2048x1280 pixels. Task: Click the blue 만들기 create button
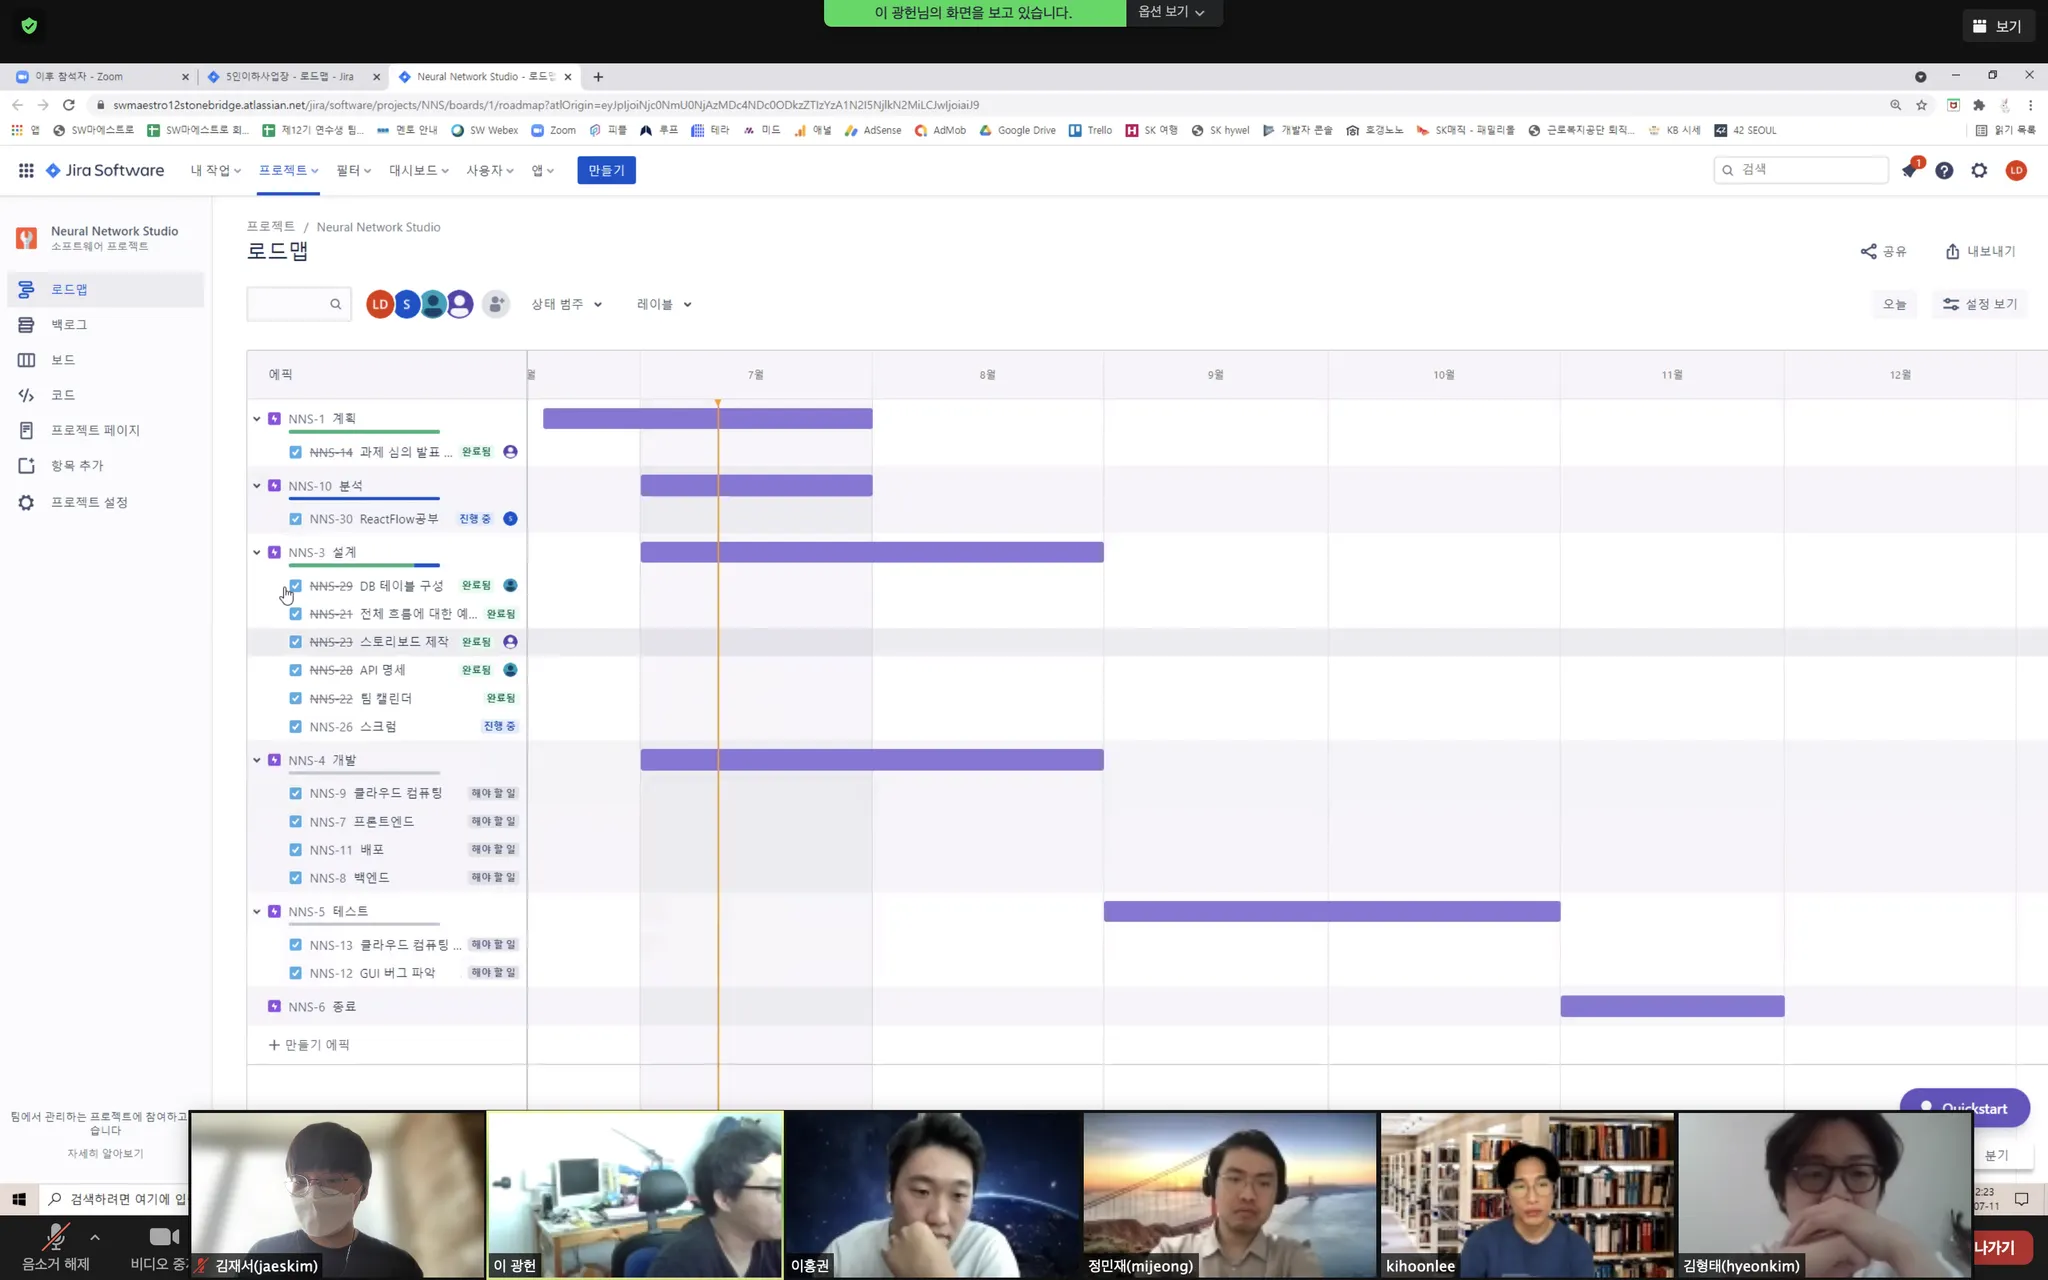coord(606,171)
